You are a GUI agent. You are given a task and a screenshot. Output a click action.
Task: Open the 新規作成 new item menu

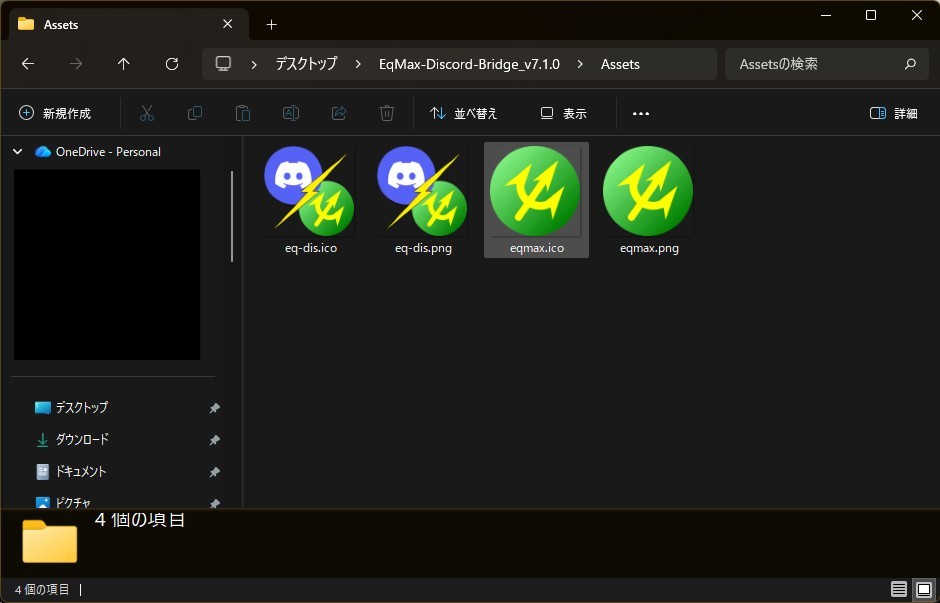coord(55,113)
